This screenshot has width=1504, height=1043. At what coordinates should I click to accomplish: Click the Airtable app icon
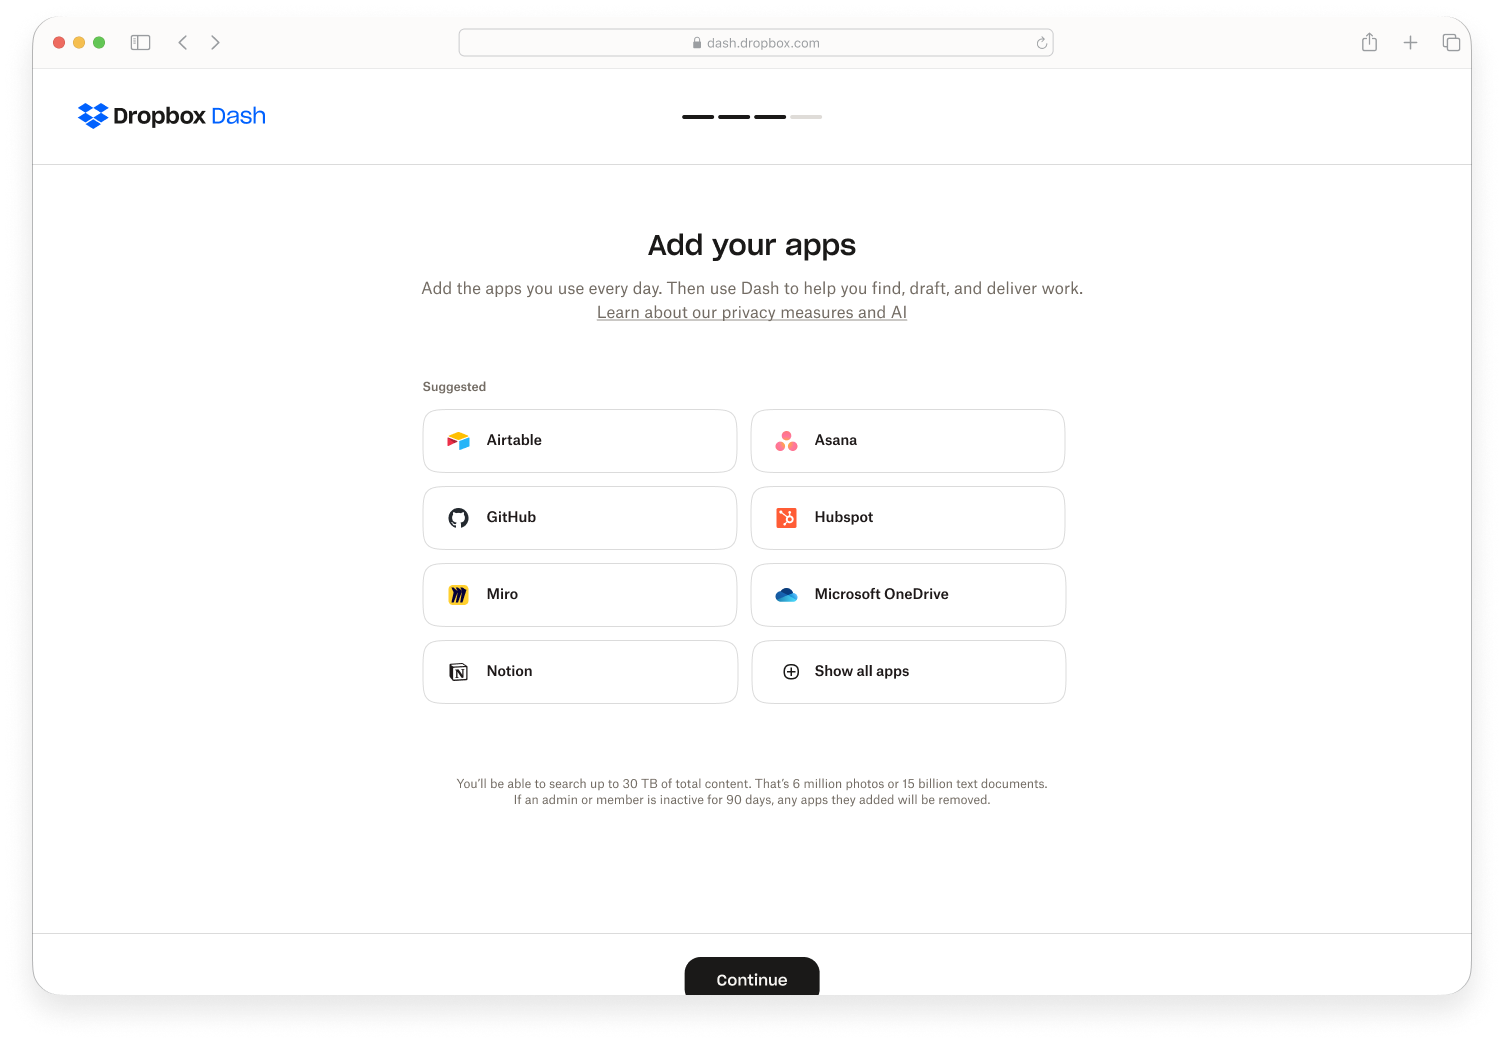pos(458,440)
